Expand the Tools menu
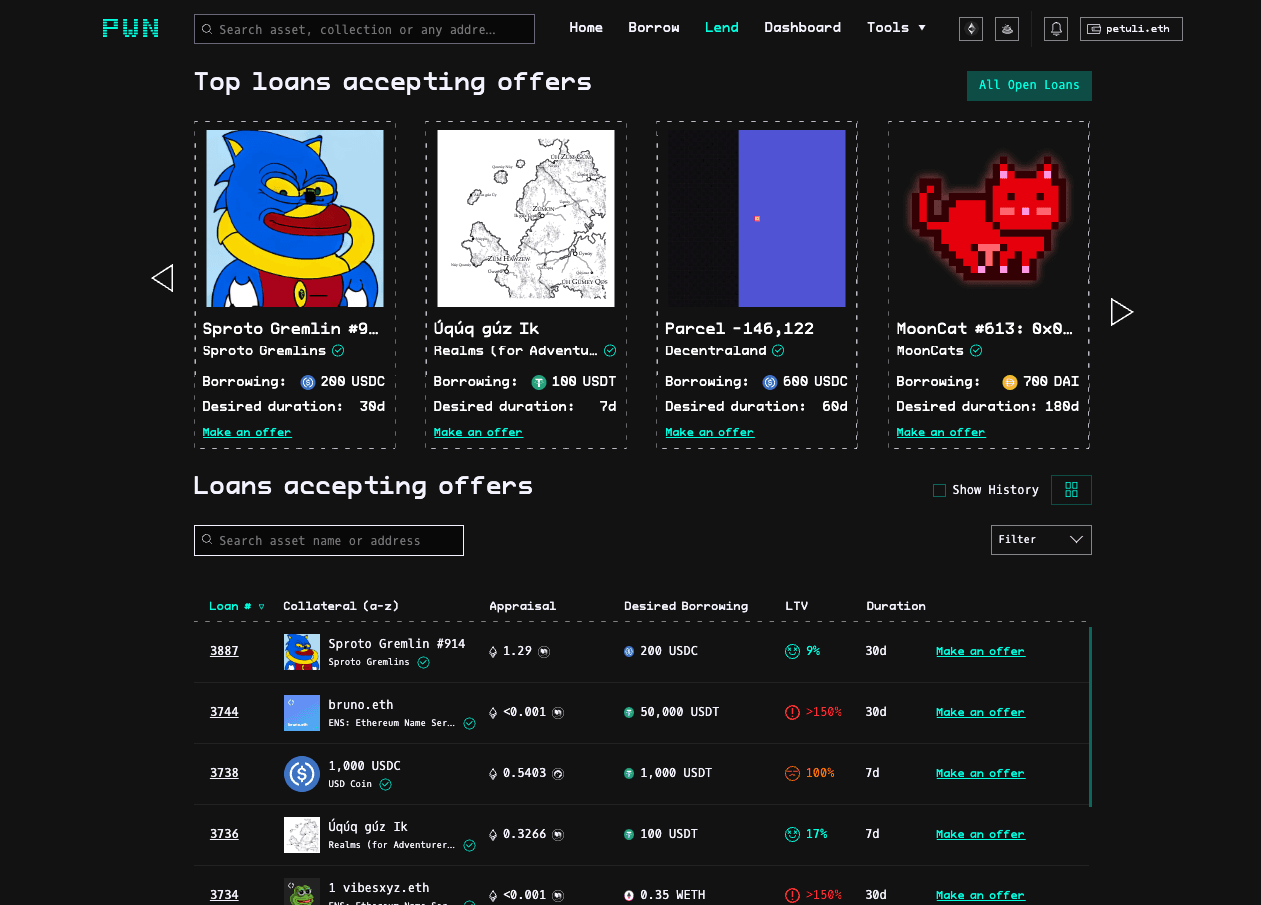 (896, 28)
